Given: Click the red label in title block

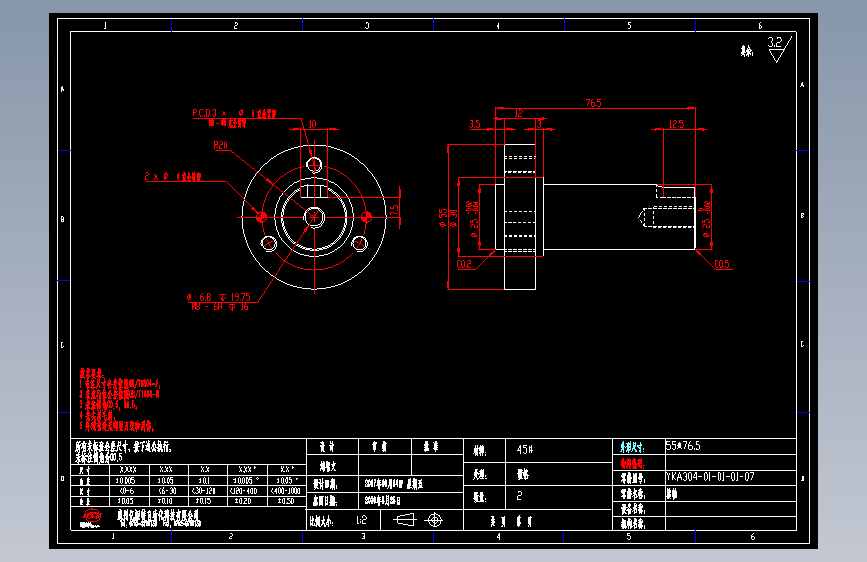Looking at the screenshot, I should [632, 463].
